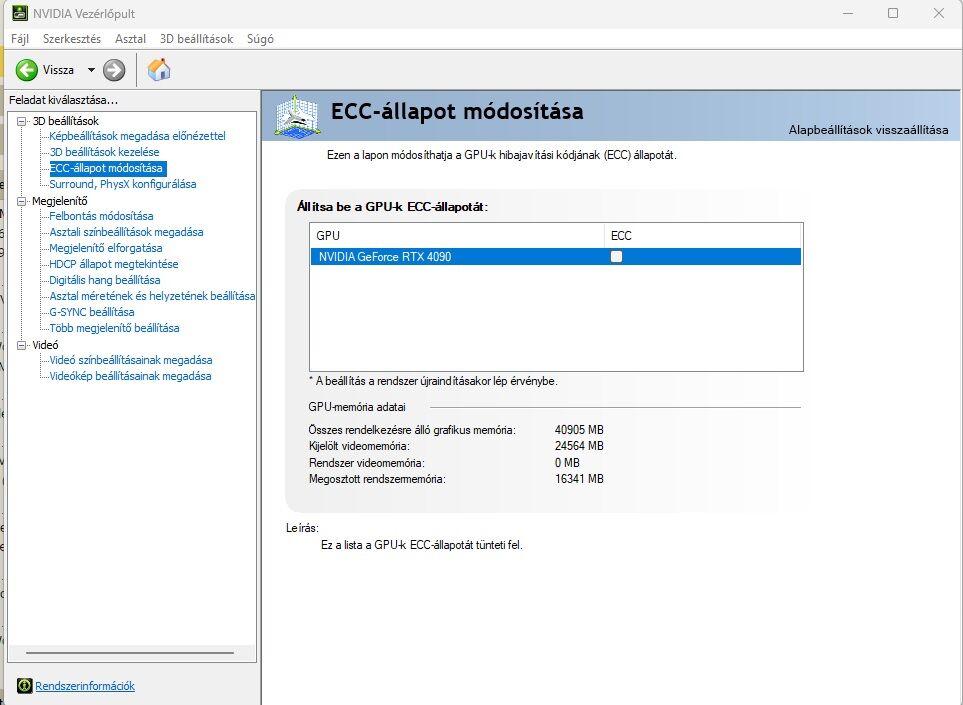
Task: Select ECC-állapot módosítása tree item
Action: pos(106,168)
